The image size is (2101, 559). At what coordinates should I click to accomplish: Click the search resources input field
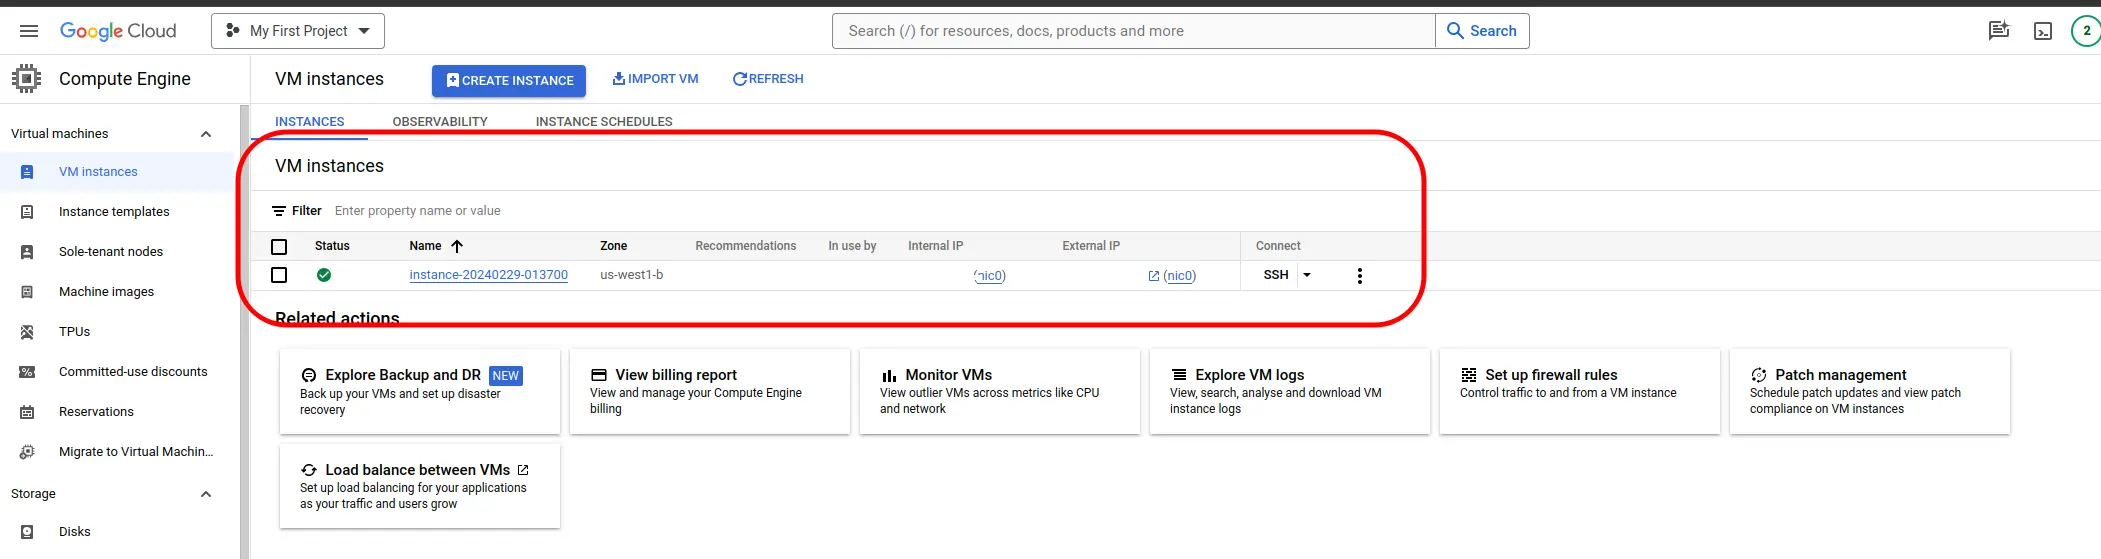[x=1134, y=31]
